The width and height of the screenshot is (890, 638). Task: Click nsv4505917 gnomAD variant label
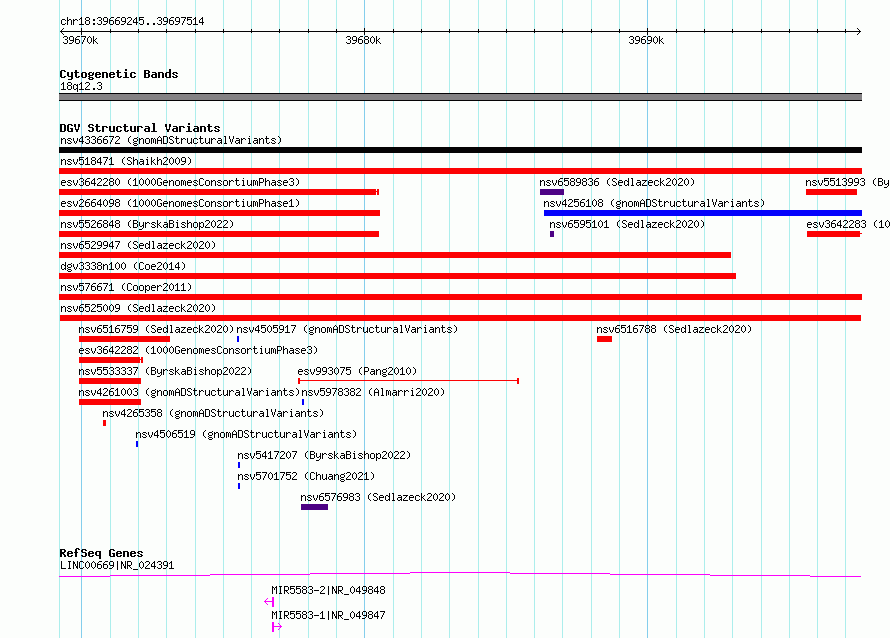(347, 329)
